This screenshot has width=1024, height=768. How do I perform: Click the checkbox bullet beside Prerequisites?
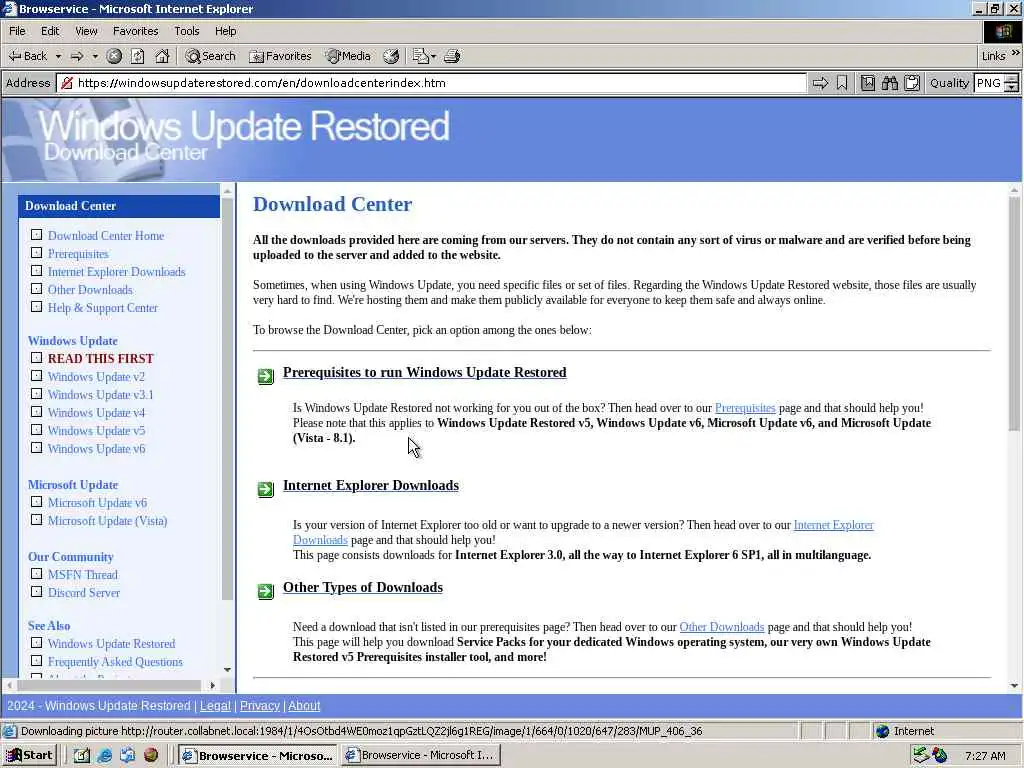tap(37, 253)
